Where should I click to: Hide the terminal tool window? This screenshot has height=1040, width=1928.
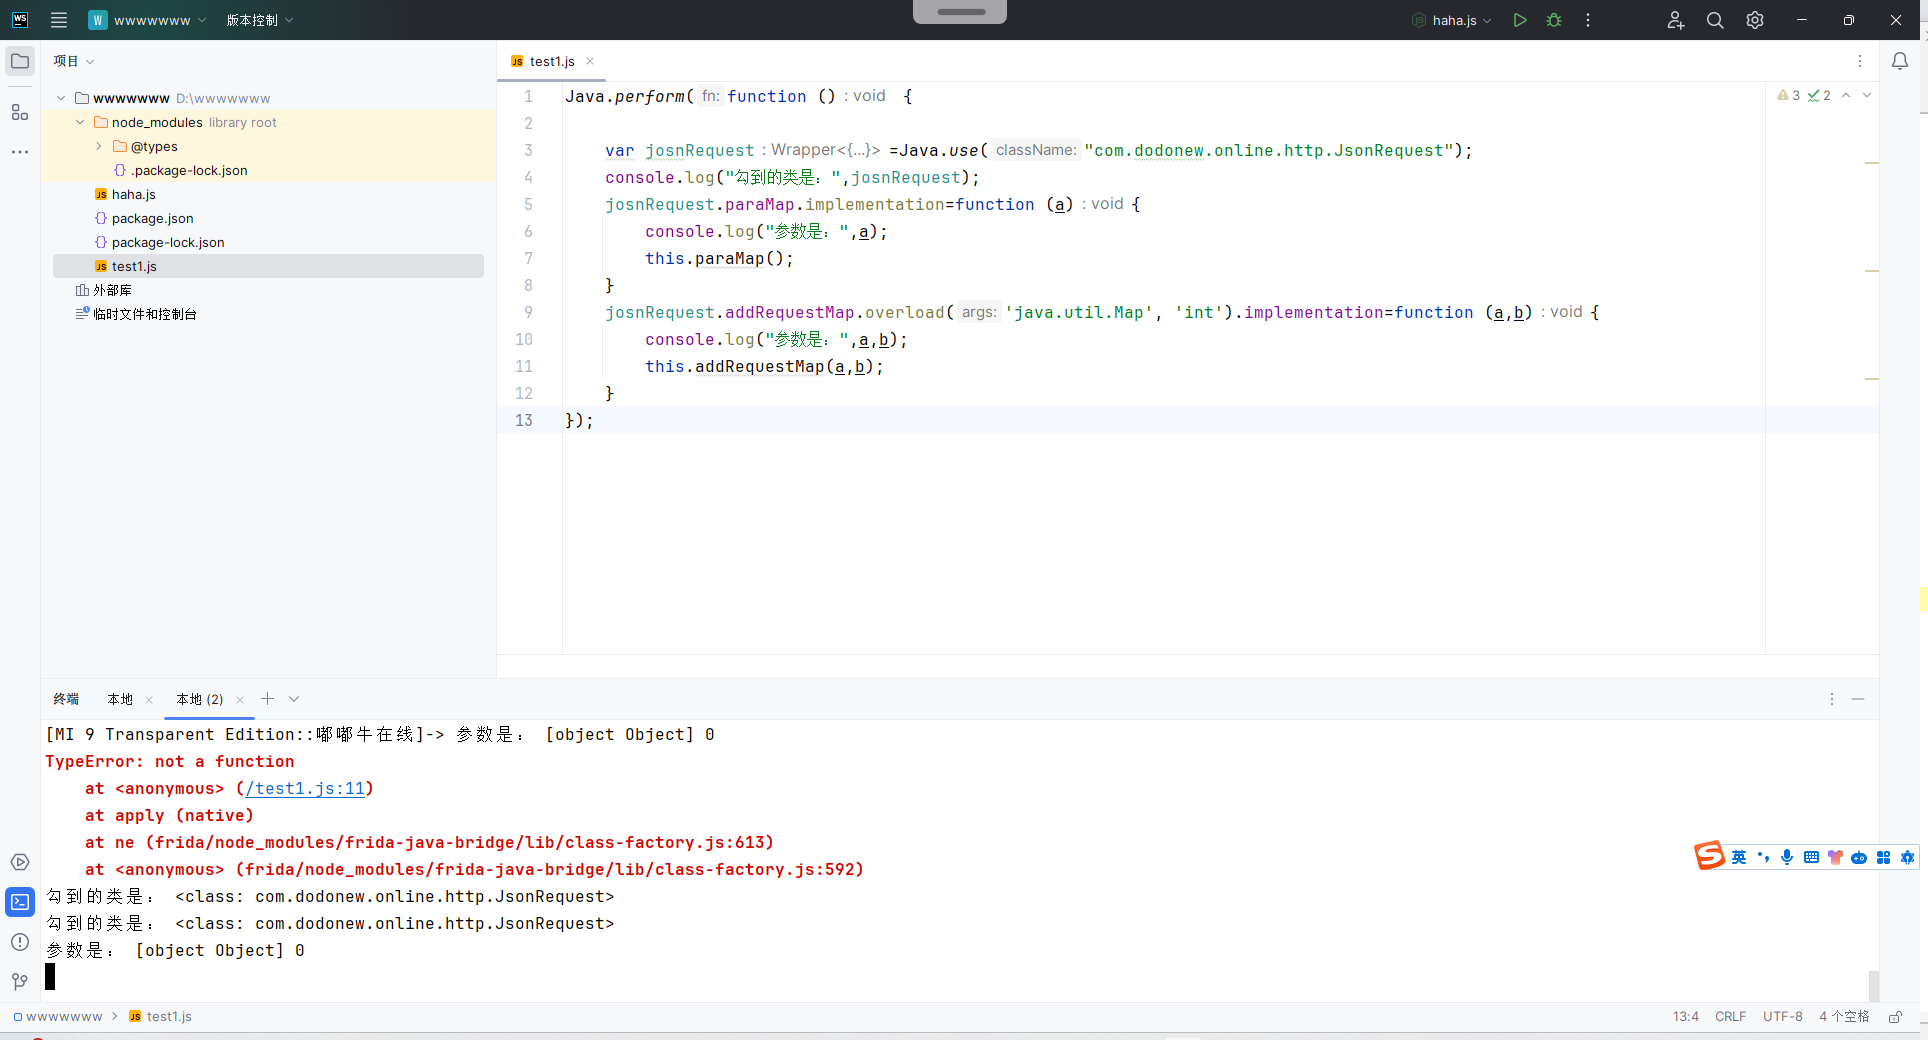[x=1858, y=699]
